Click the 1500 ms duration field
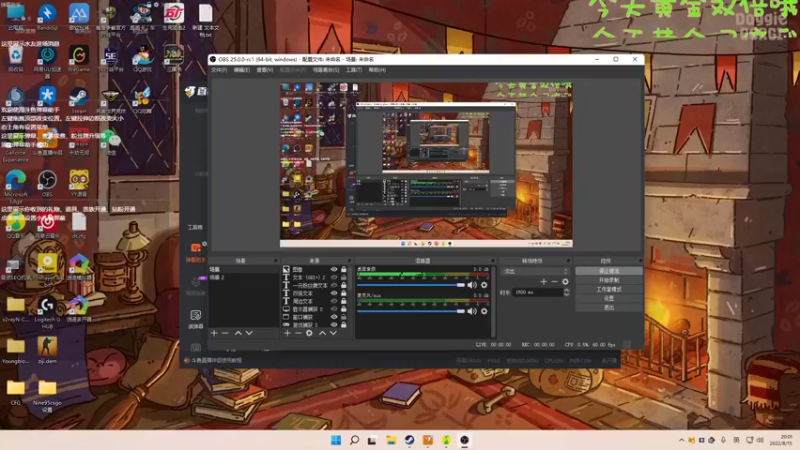Image resolution: width=800 pixels, height=450 pixels. pos(537,292)
